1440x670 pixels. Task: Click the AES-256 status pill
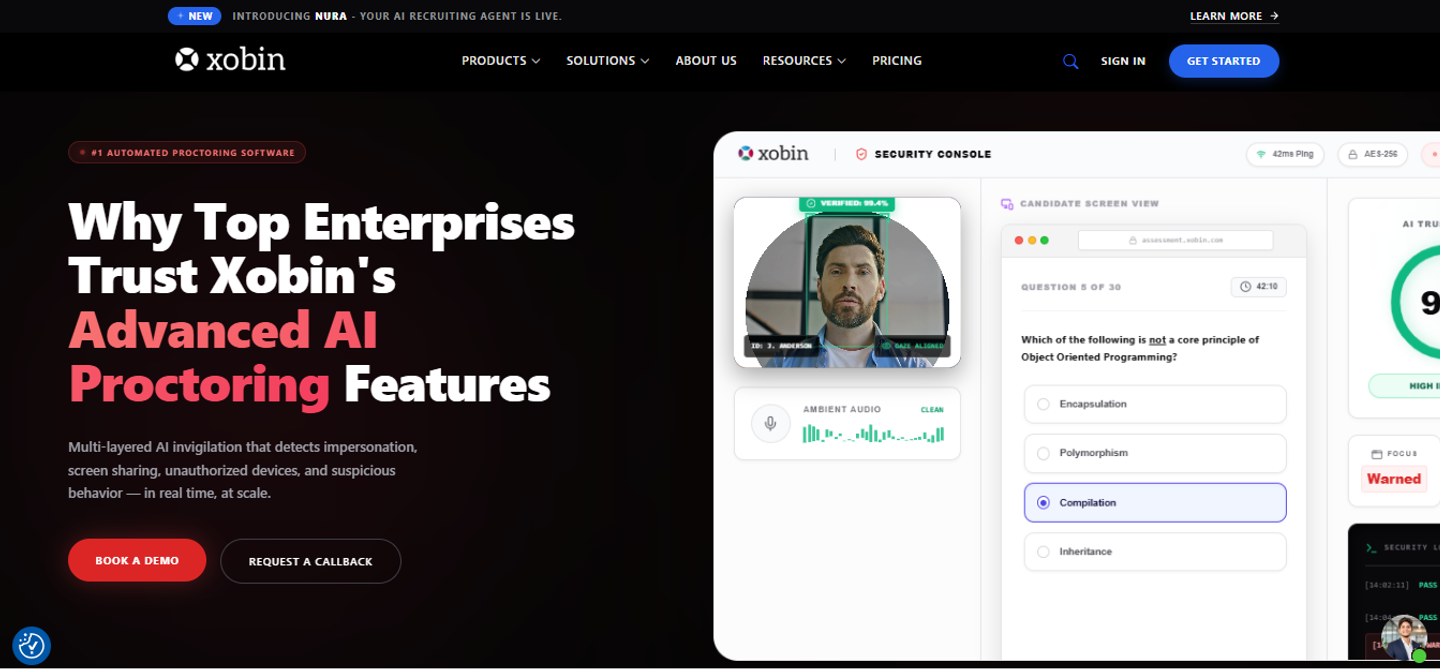point(1371,154)
